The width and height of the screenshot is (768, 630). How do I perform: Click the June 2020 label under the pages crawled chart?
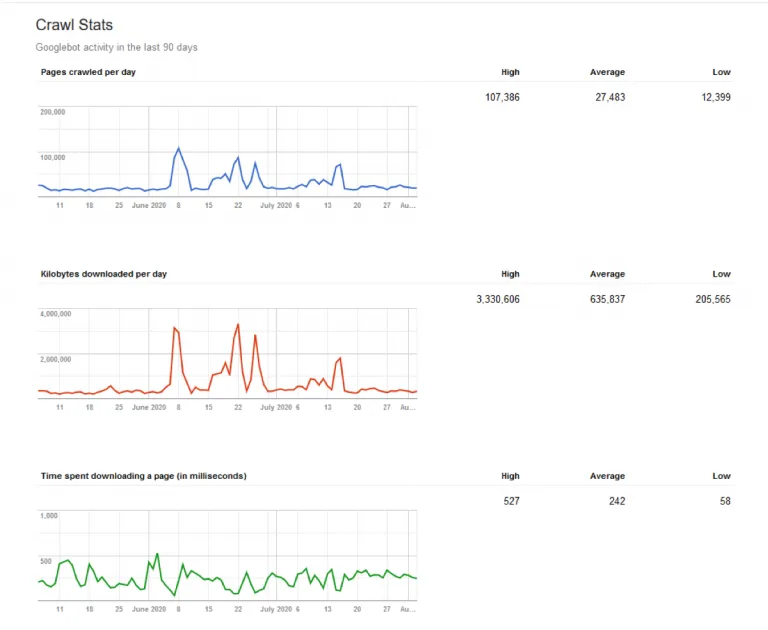pos(149,205)
